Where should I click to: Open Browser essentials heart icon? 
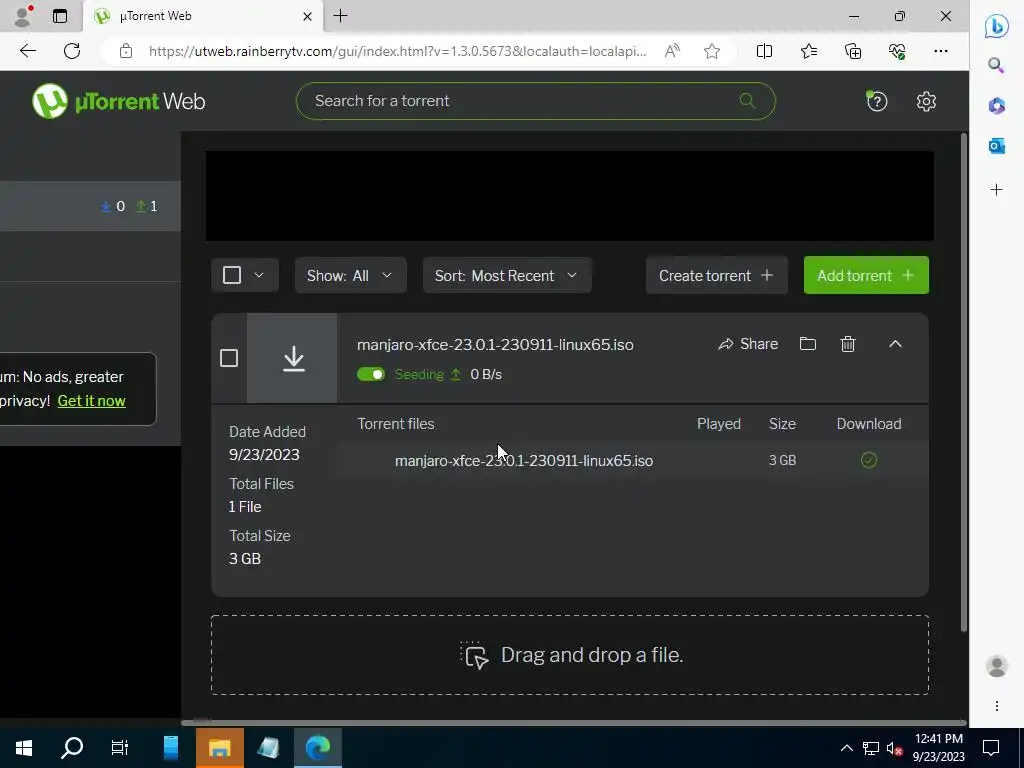(897, 51)
